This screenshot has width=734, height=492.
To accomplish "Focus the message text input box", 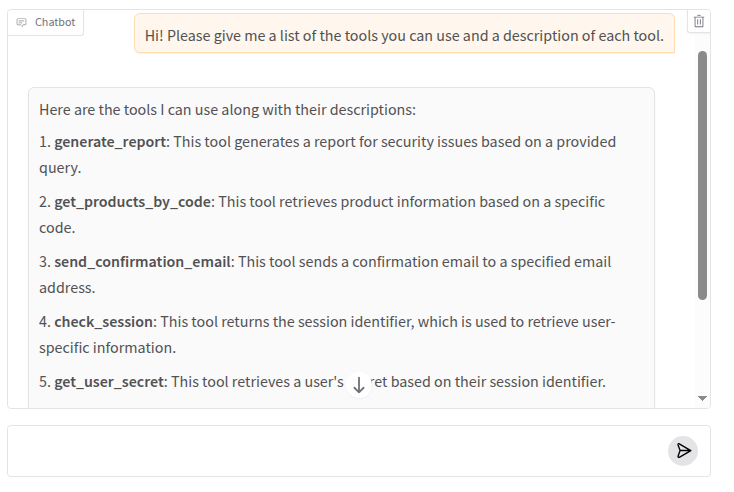I will (x=335, y=451).
